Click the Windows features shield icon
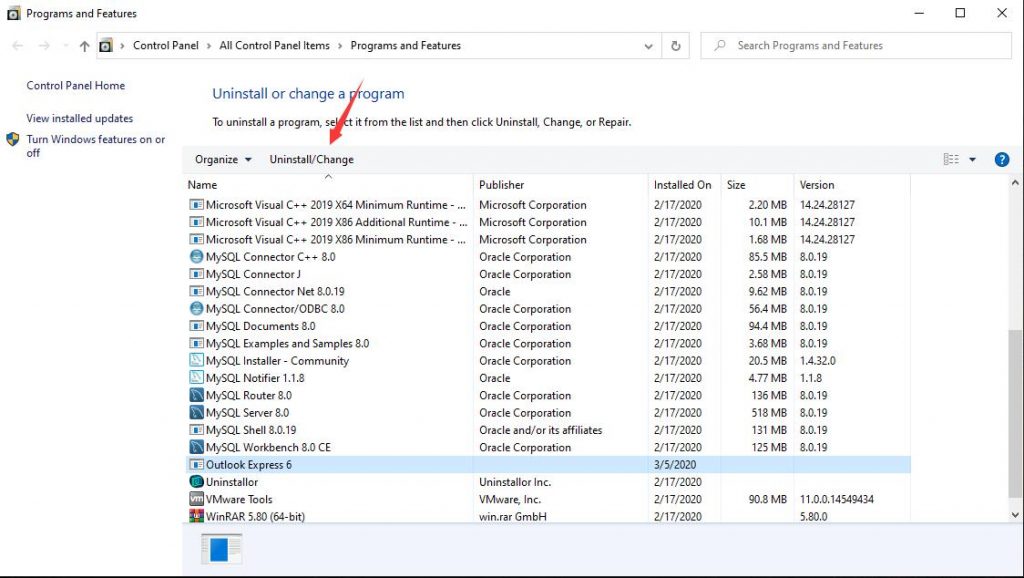 pos(12,139)
